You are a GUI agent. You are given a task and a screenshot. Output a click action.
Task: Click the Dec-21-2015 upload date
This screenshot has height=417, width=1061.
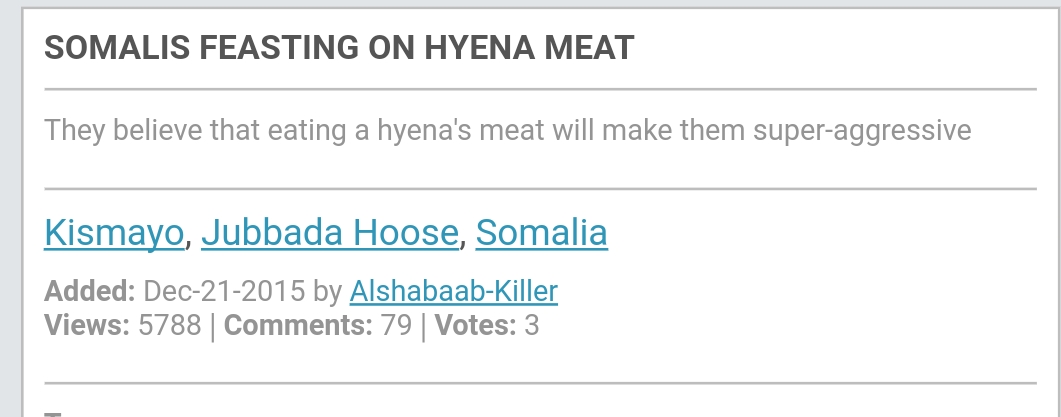(224, 291)
